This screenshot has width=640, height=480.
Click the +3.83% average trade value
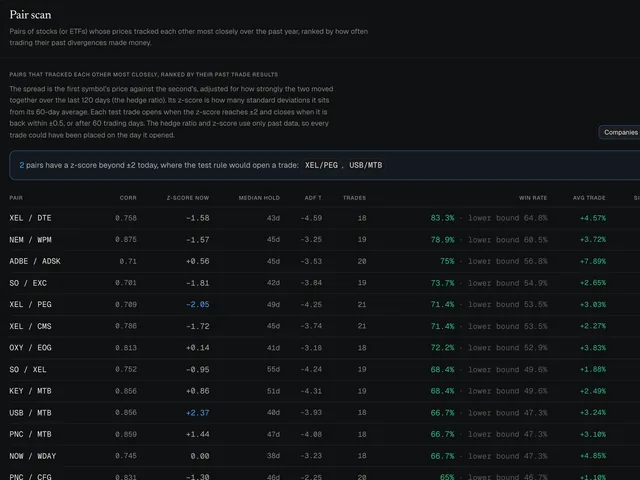pyautogui.click(x=593, y=348)
